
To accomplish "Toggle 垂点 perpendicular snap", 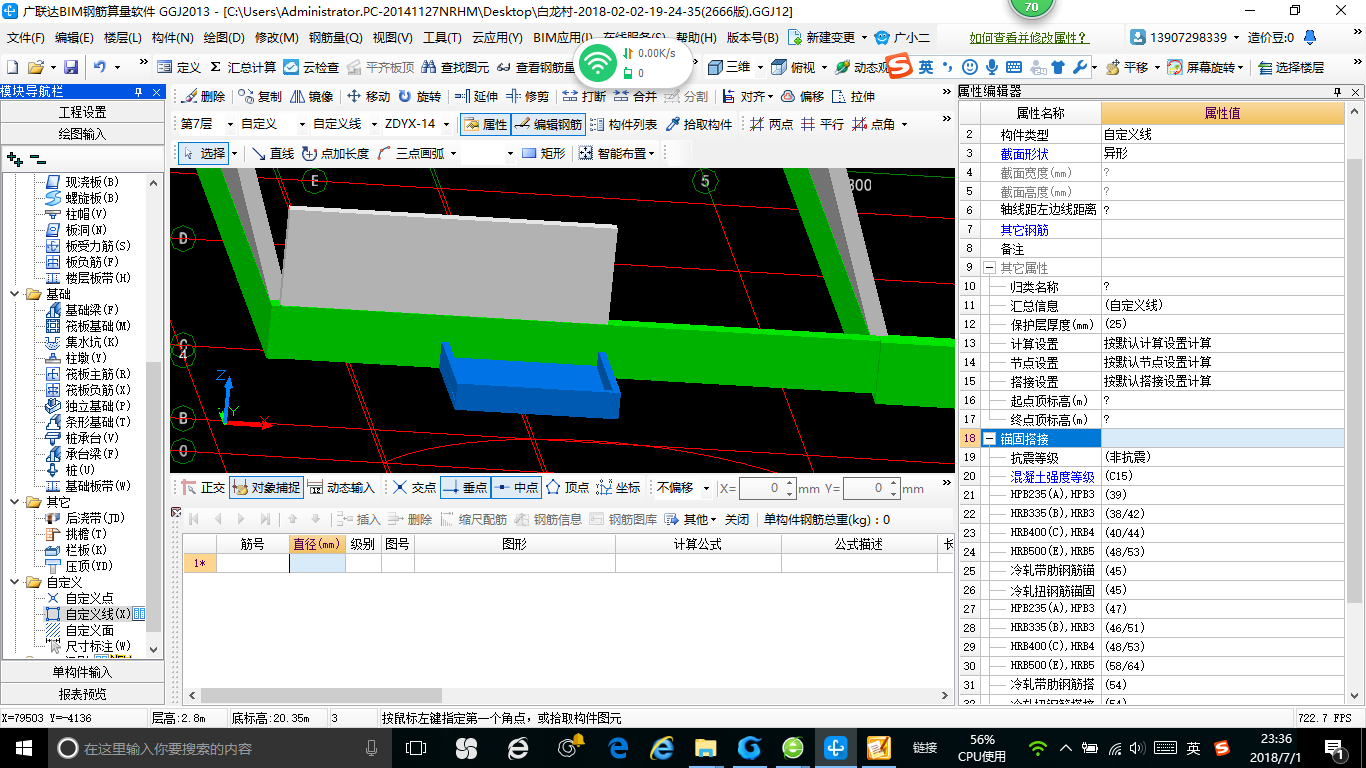I will pyautogui.click(x=465, y=488).
